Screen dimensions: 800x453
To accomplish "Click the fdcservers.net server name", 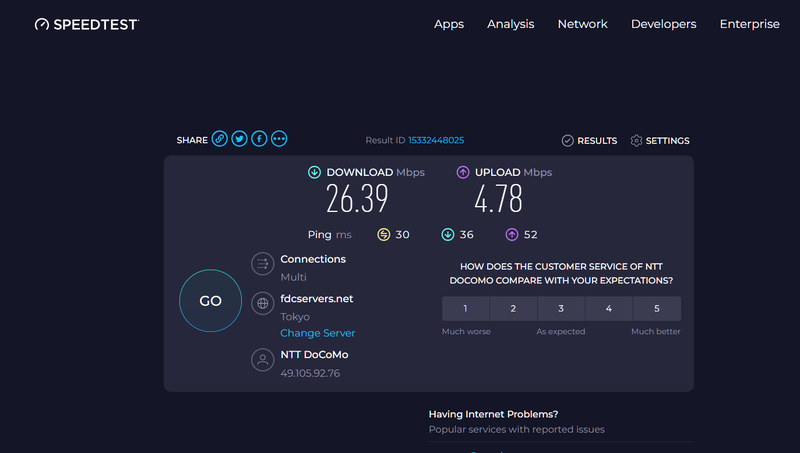I will 317,299.
